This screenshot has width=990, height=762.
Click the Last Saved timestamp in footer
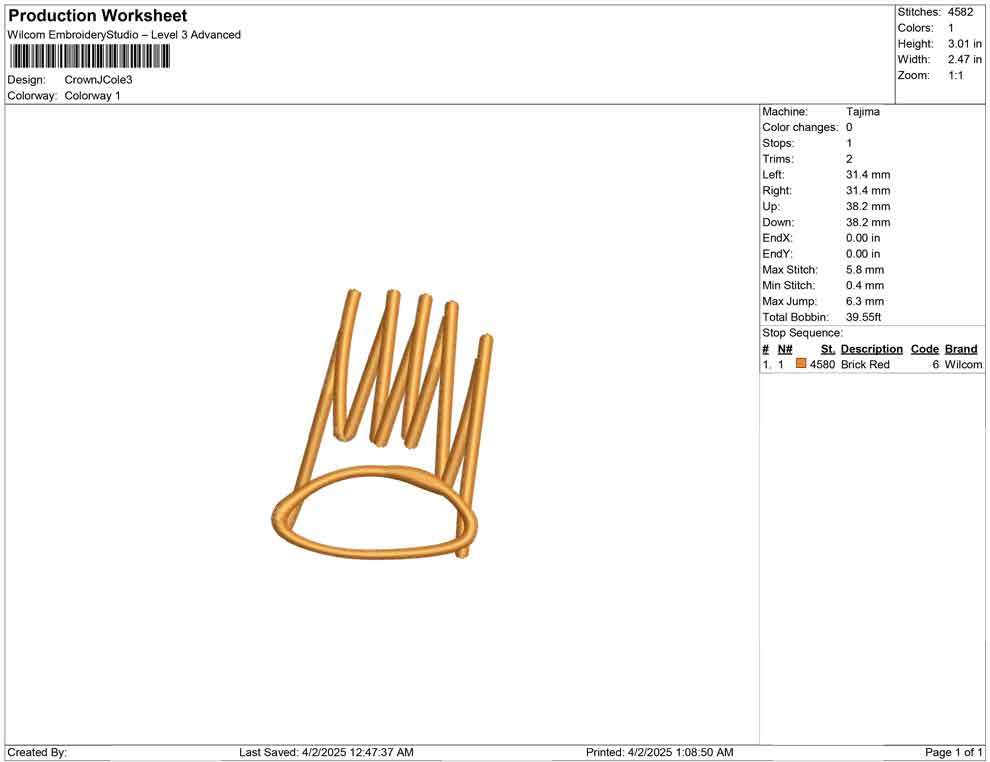(x=326, y=752)
